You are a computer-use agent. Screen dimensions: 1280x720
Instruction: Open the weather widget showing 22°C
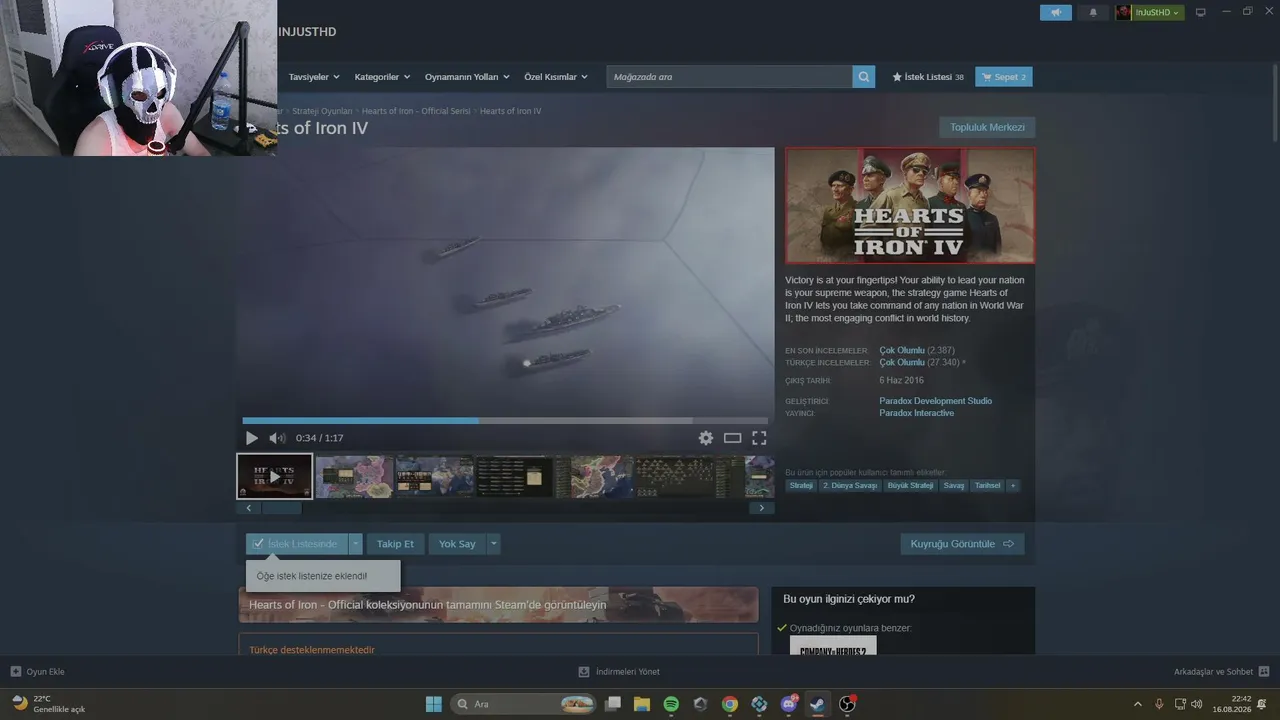coord(49,704)
